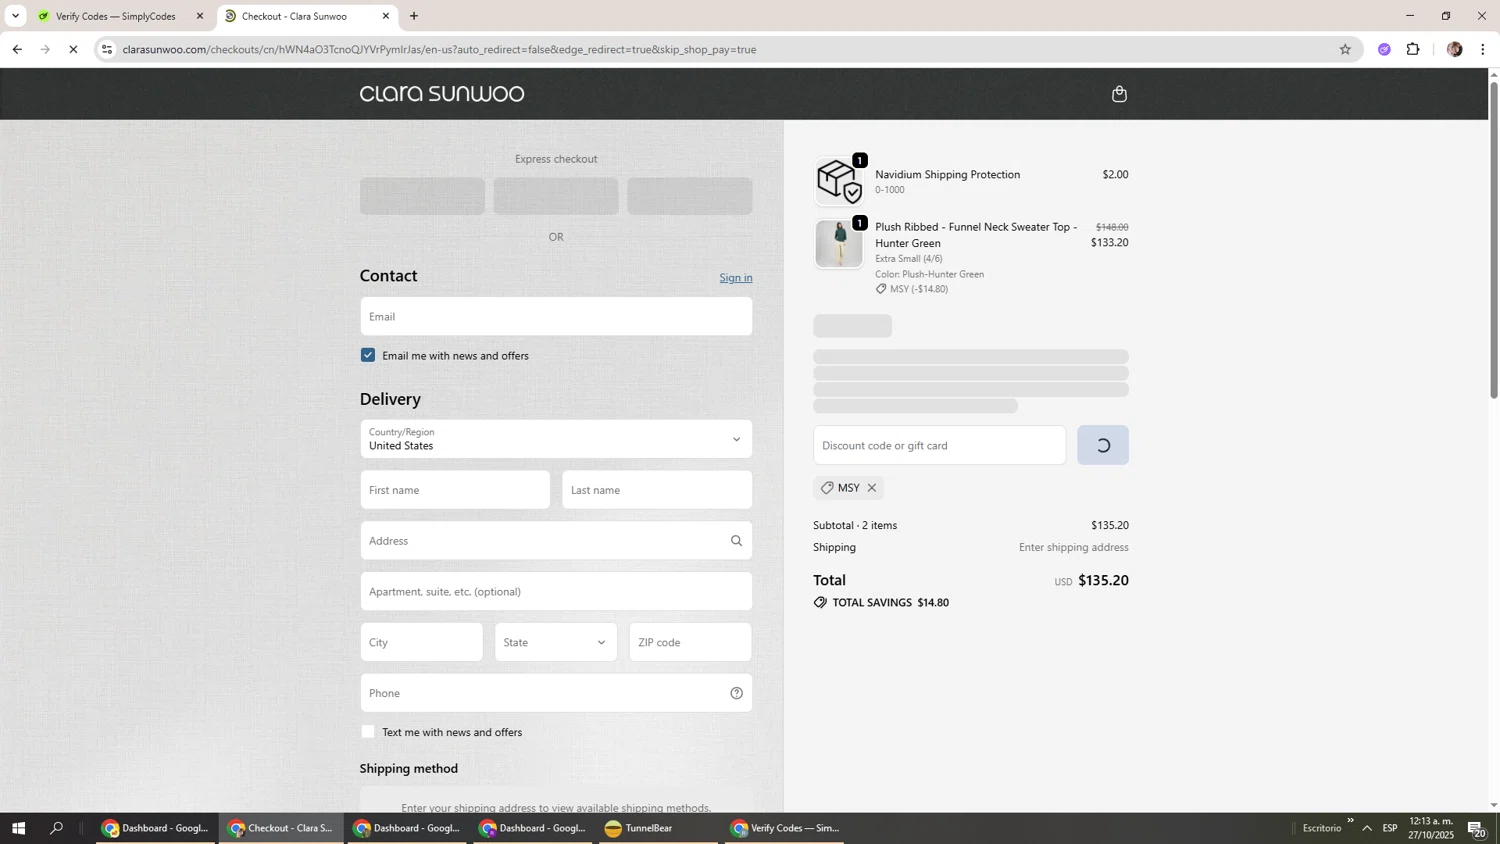The image size is (1500, 844).
Task: Open the browser extensions puzzle icon
Action: pyautogui.click(x=1413, y=49)
